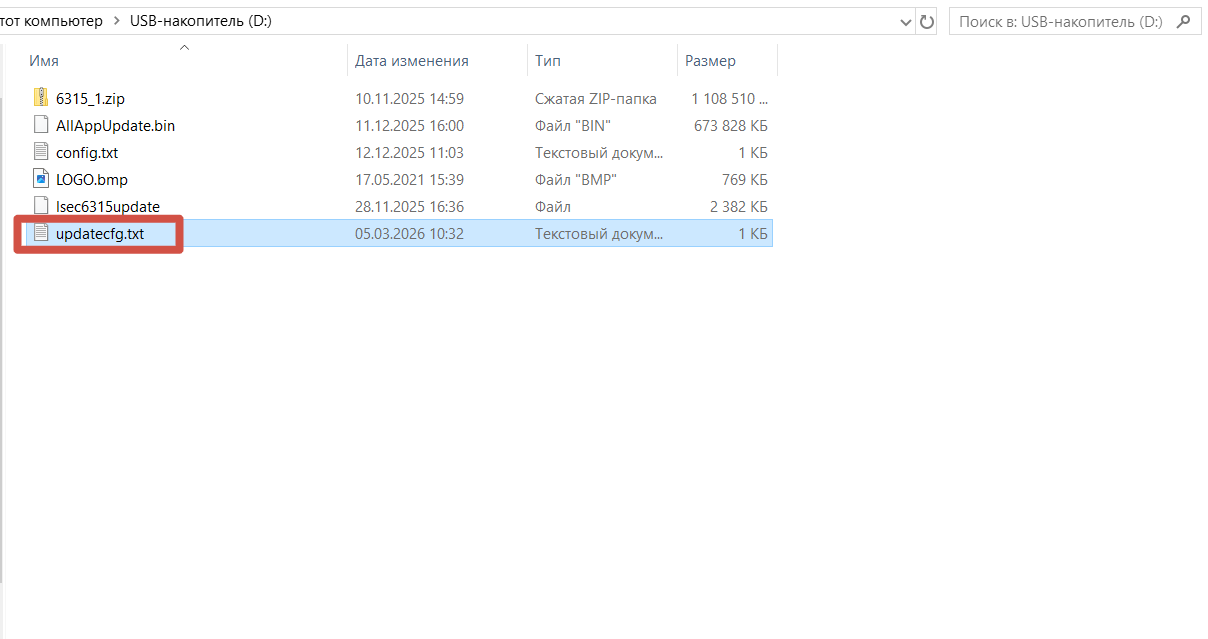Viewport: 1208px width, 639px height.
Task: Select the AllAppUpdate.bin file icon
Action: pos(41,125)
